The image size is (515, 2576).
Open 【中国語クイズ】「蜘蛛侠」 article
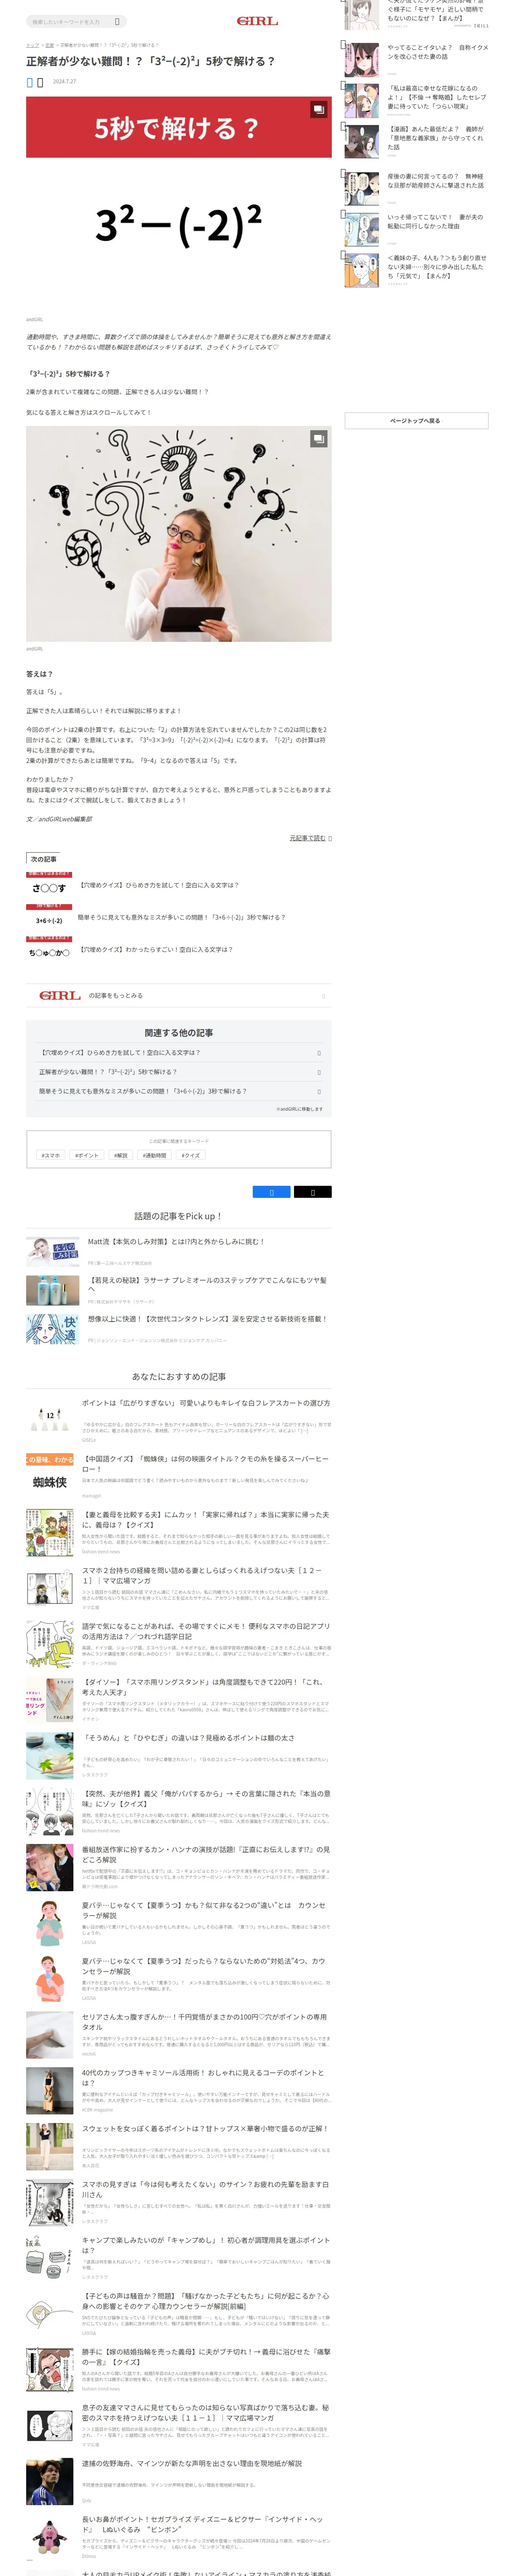point(205,1464)
